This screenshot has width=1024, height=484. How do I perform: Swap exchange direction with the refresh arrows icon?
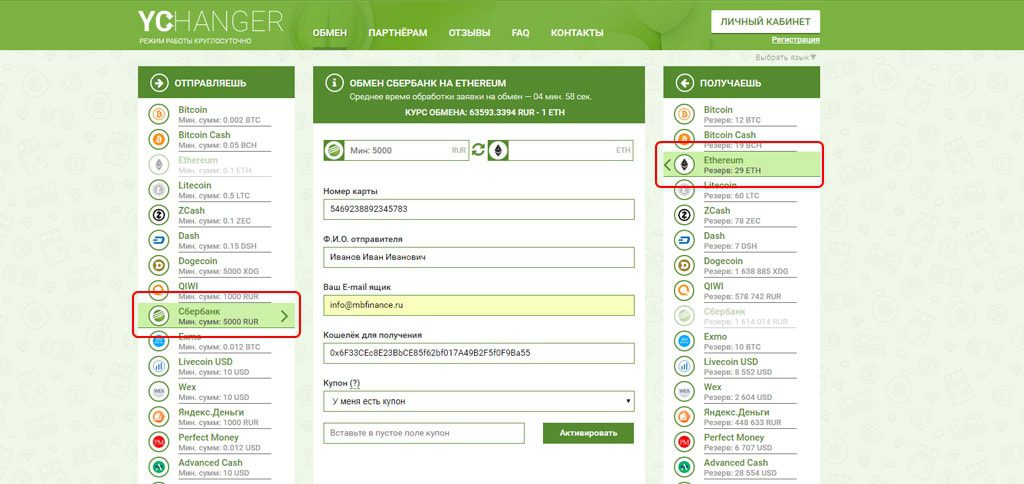[x=478, y=150]
